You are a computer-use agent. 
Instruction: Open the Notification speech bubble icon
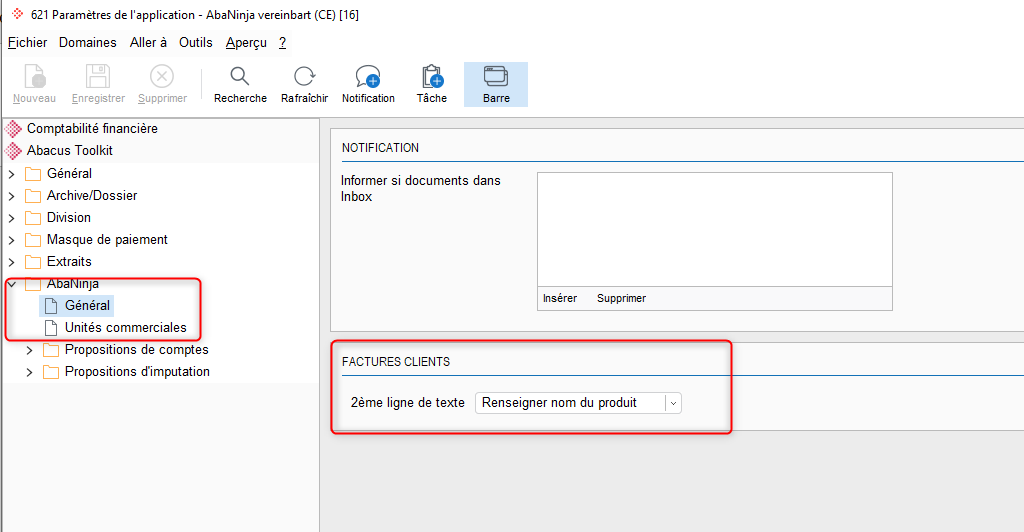click(x=368, y=76)
